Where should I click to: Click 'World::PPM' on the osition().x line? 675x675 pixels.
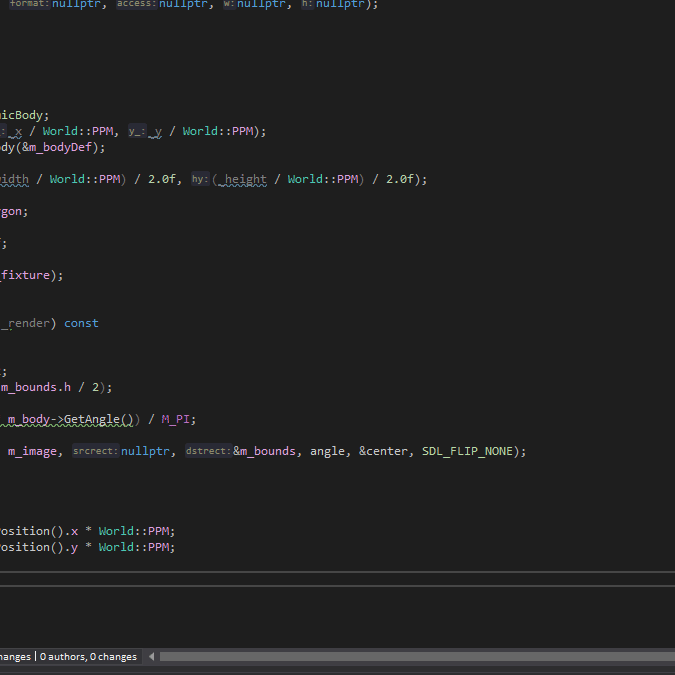(134, 531)
